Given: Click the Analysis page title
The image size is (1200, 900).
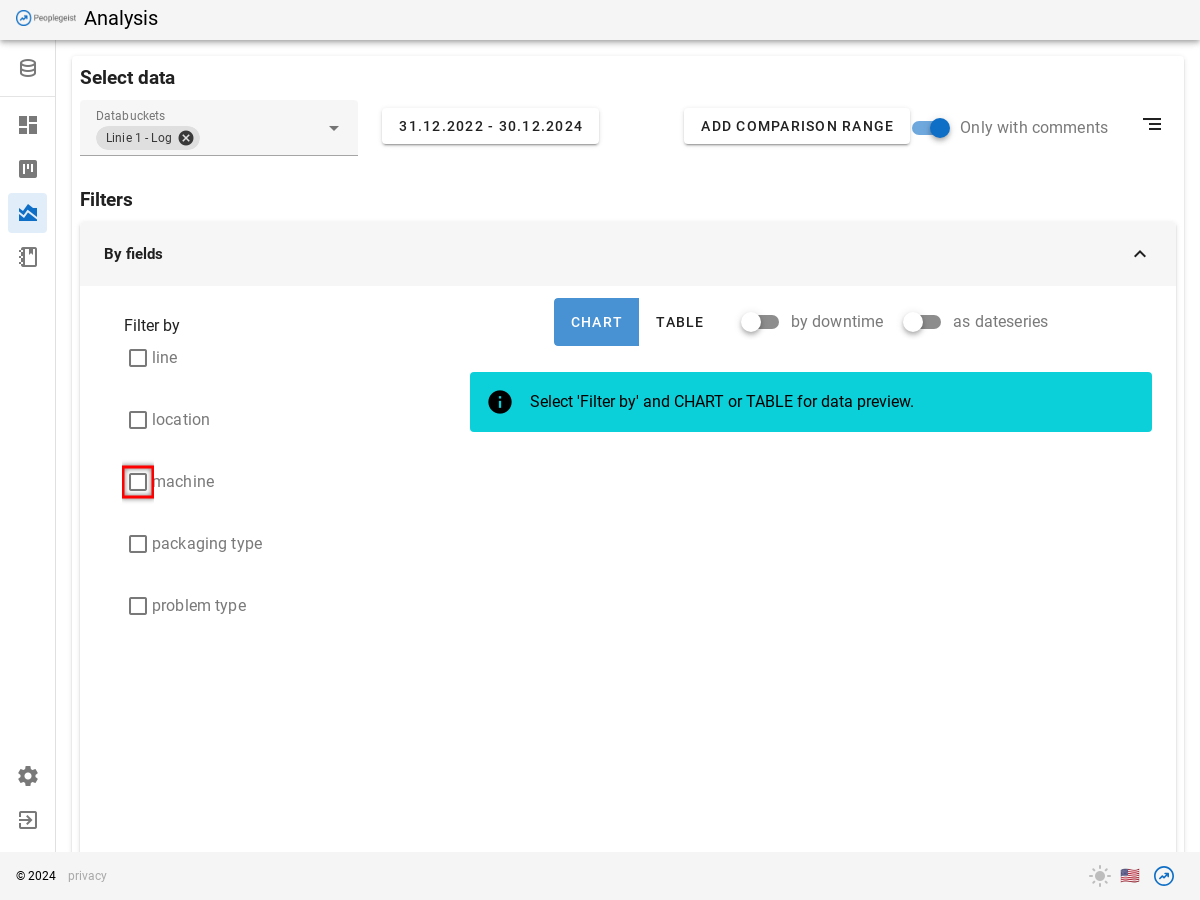Looking at the screenshot, I should click(x=121, y=18).
